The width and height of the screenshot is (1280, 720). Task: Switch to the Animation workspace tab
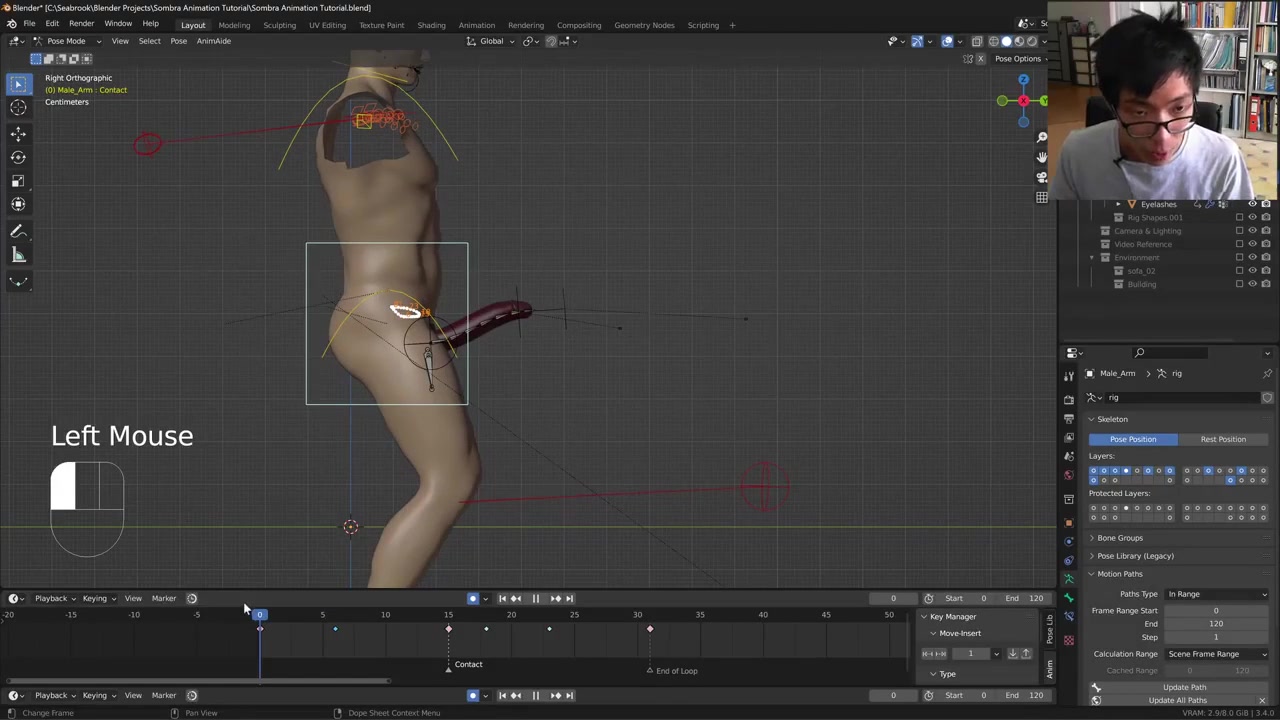pyautogui.click(x=476, y=25)
